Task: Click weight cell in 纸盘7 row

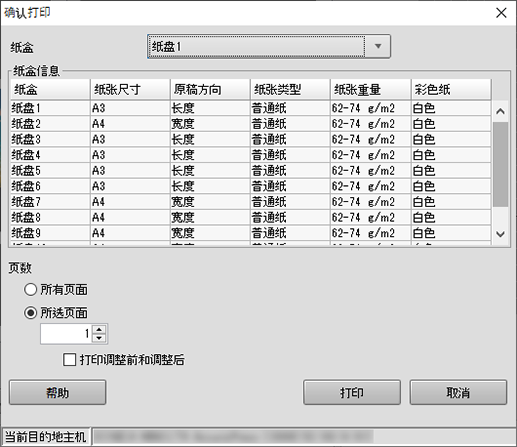Action: click(371, 202)
